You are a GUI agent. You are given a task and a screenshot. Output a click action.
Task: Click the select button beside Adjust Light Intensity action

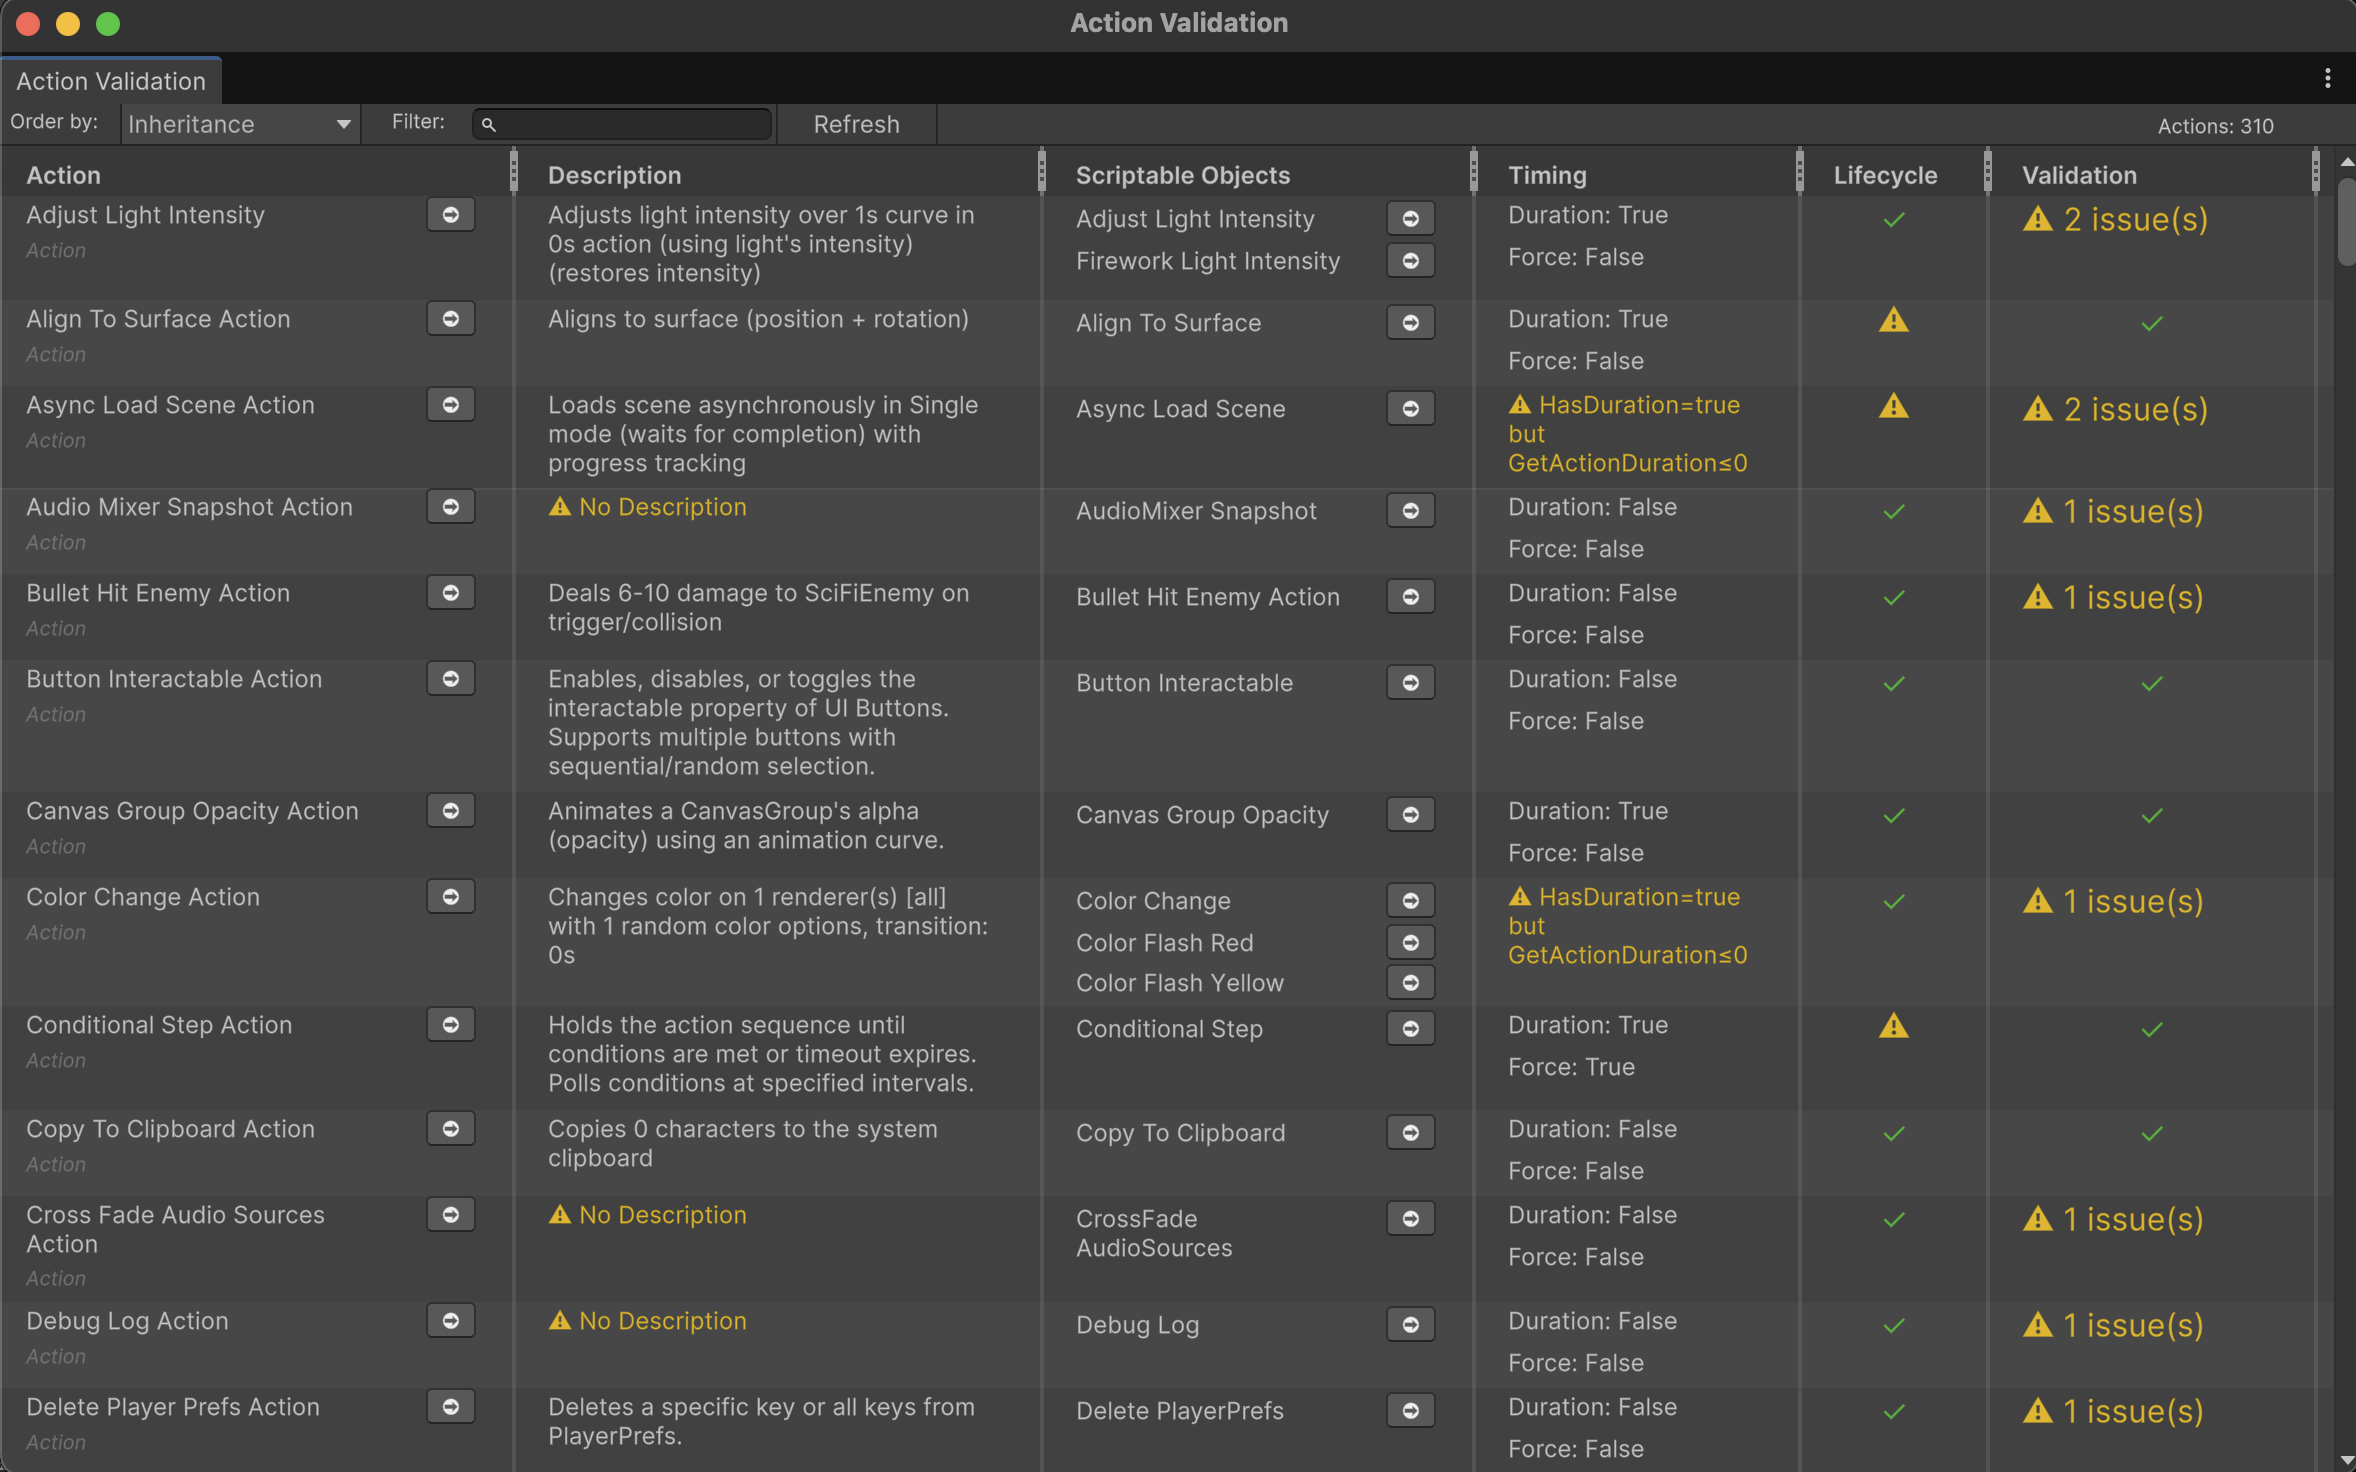(450, 215)
